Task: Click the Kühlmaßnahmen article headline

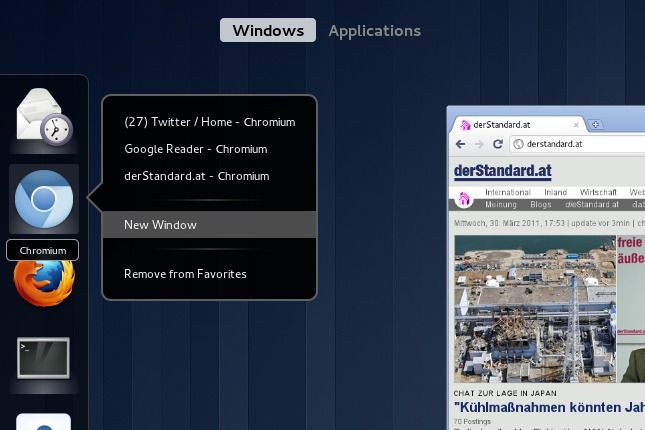Action: tap(549, 408)
